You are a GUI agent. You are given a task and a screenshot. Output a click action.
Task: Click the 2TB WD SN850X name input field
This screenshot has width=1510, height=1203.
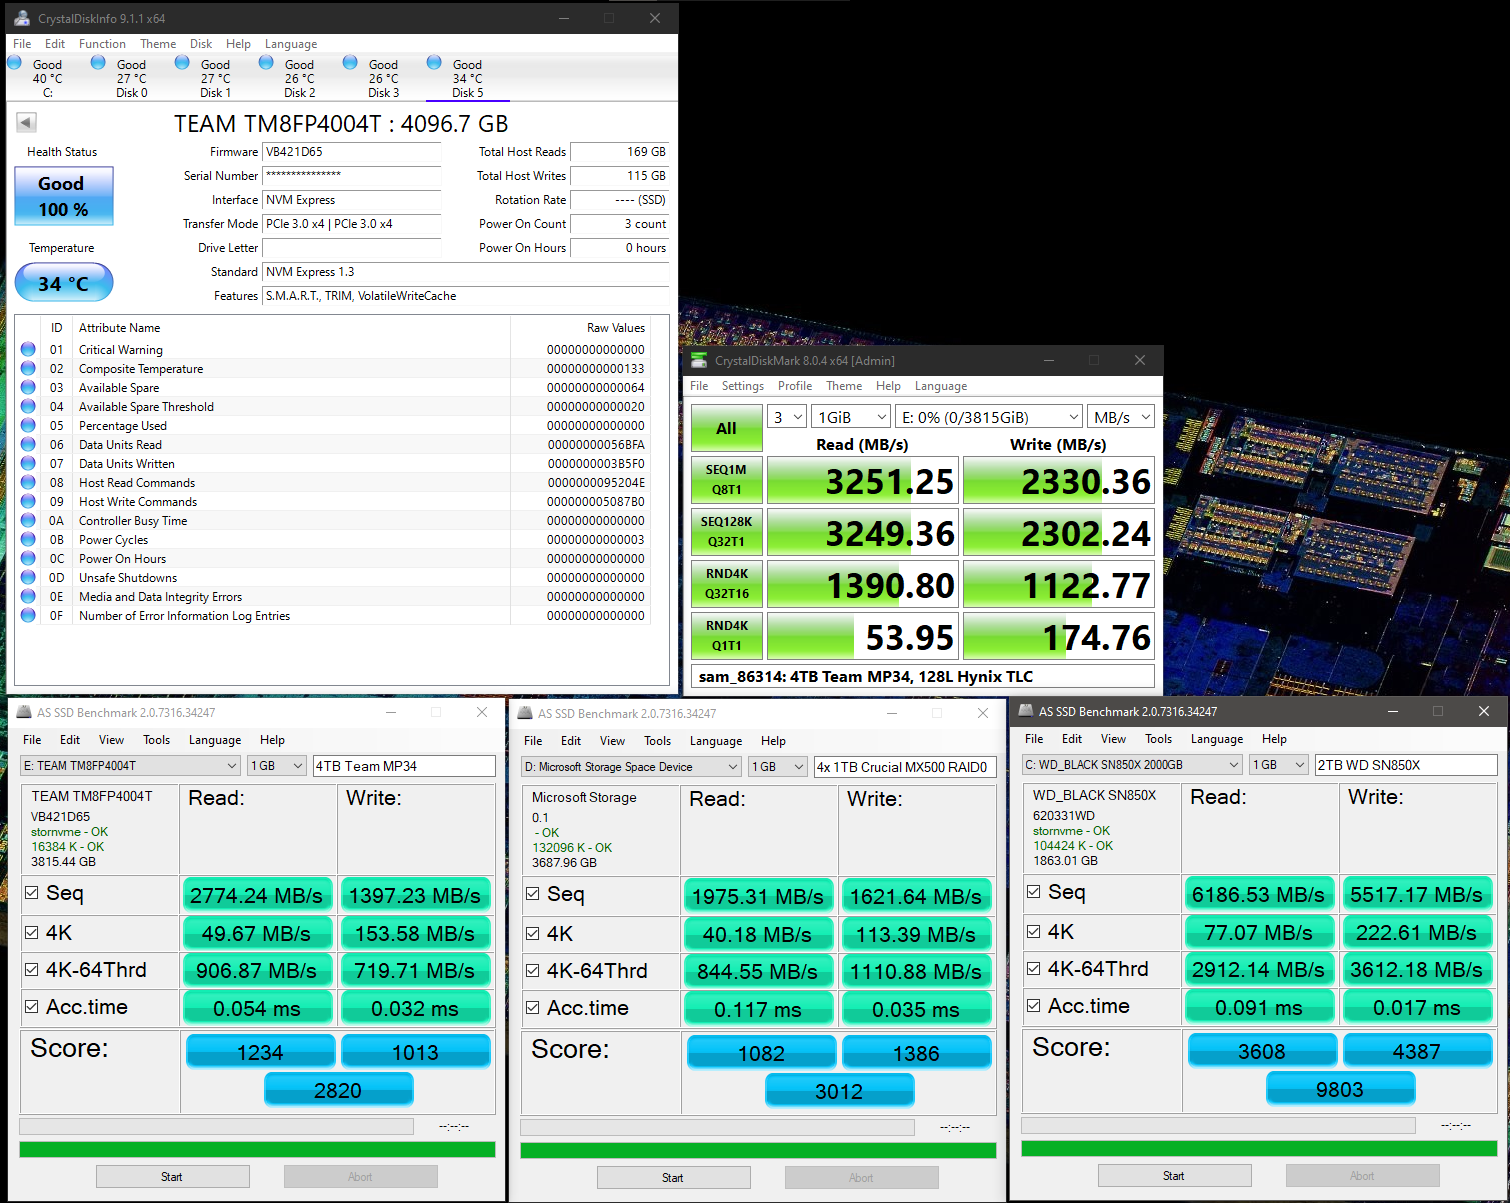click(x=1406, y=765)
